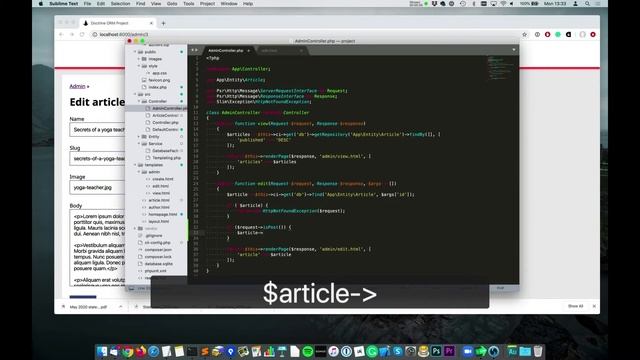Open the File menu
This screenshot has width=640, height=360.
pos(87,4)
